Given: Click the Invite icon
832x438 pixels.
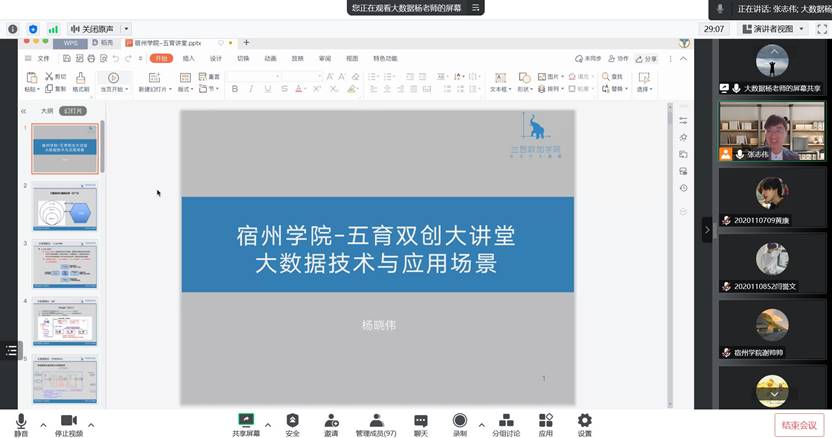Looking at the screenshot, I should point(331,422).
